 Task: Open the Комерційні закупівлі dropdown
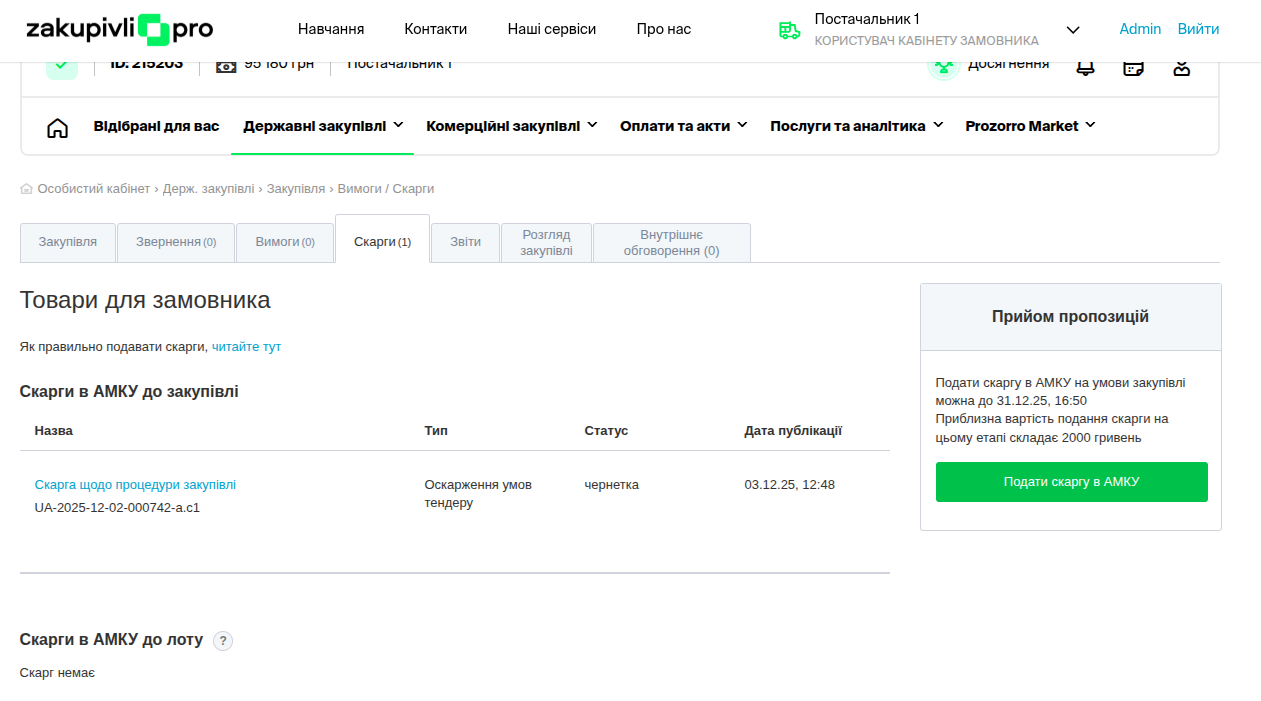click(x=511, y=126)
